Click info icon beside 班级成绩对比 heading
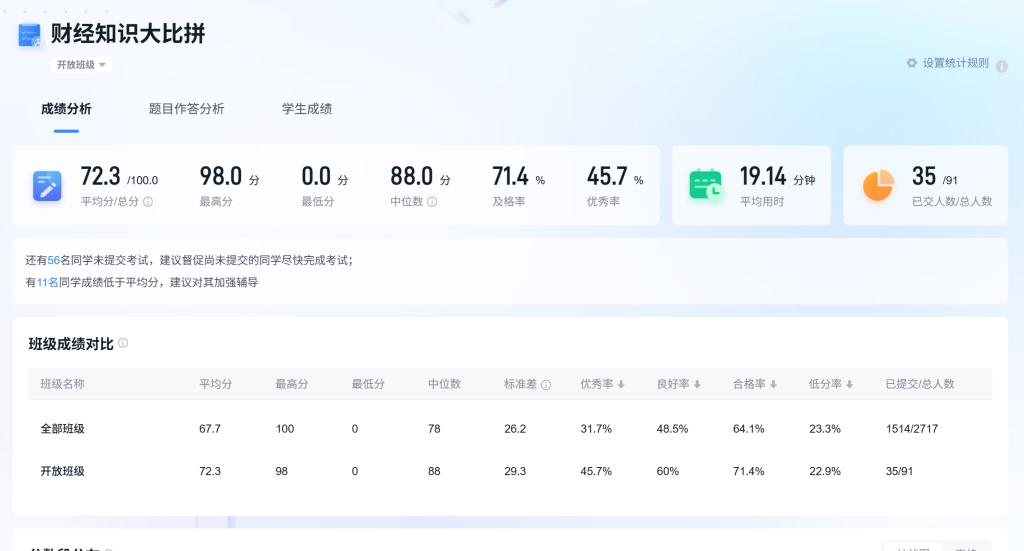Image resolution: width=1024 pixels, height=551 pixels. click(123, 343)
